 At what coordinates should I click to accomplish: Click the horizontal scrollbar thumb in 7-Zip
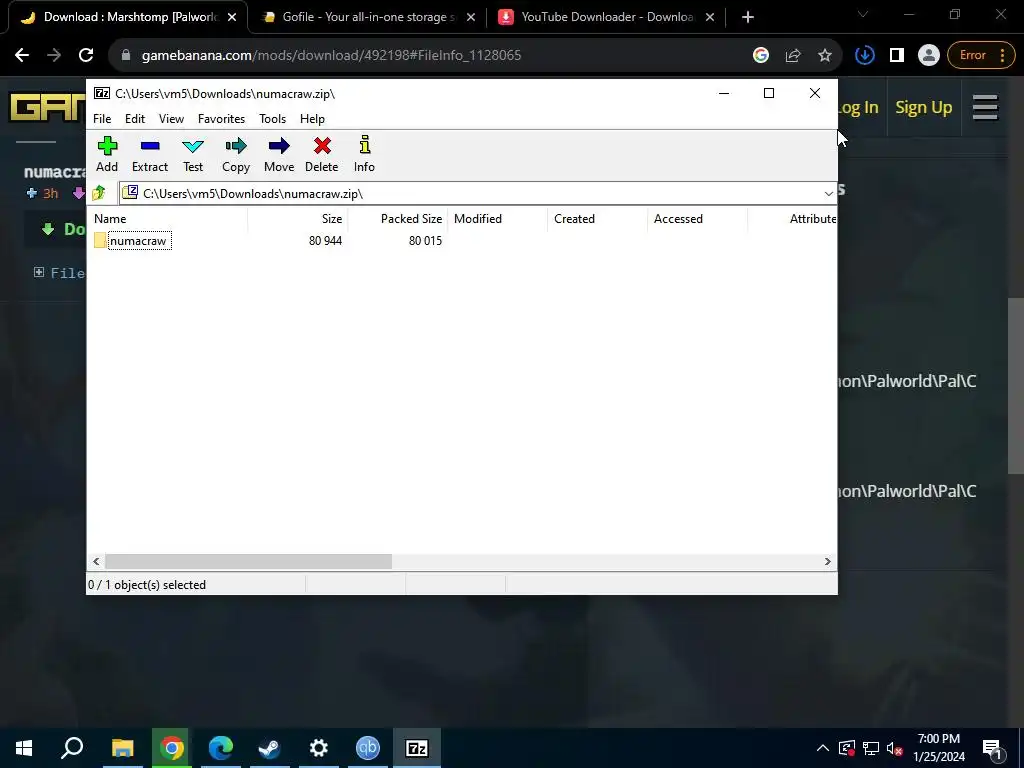(248, 562)
